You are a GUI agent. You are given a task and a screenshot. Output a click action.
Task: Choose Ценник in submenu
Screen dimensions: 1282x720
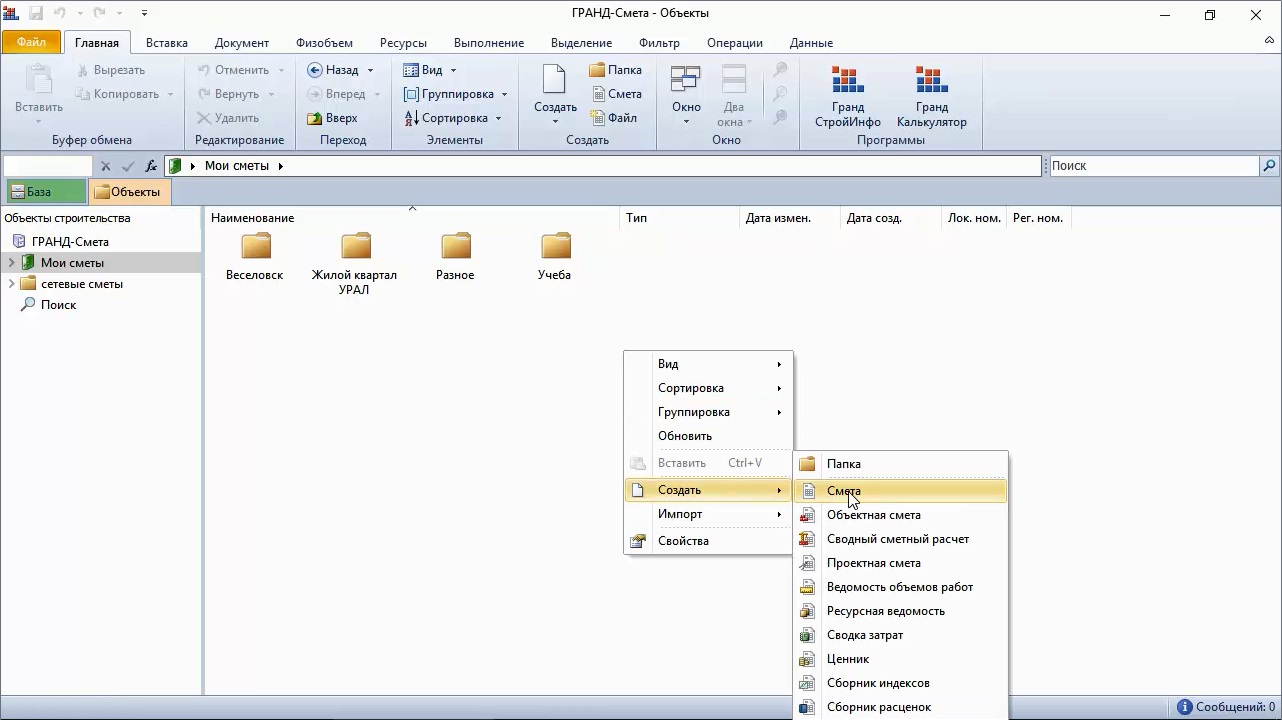coord(900,659)
